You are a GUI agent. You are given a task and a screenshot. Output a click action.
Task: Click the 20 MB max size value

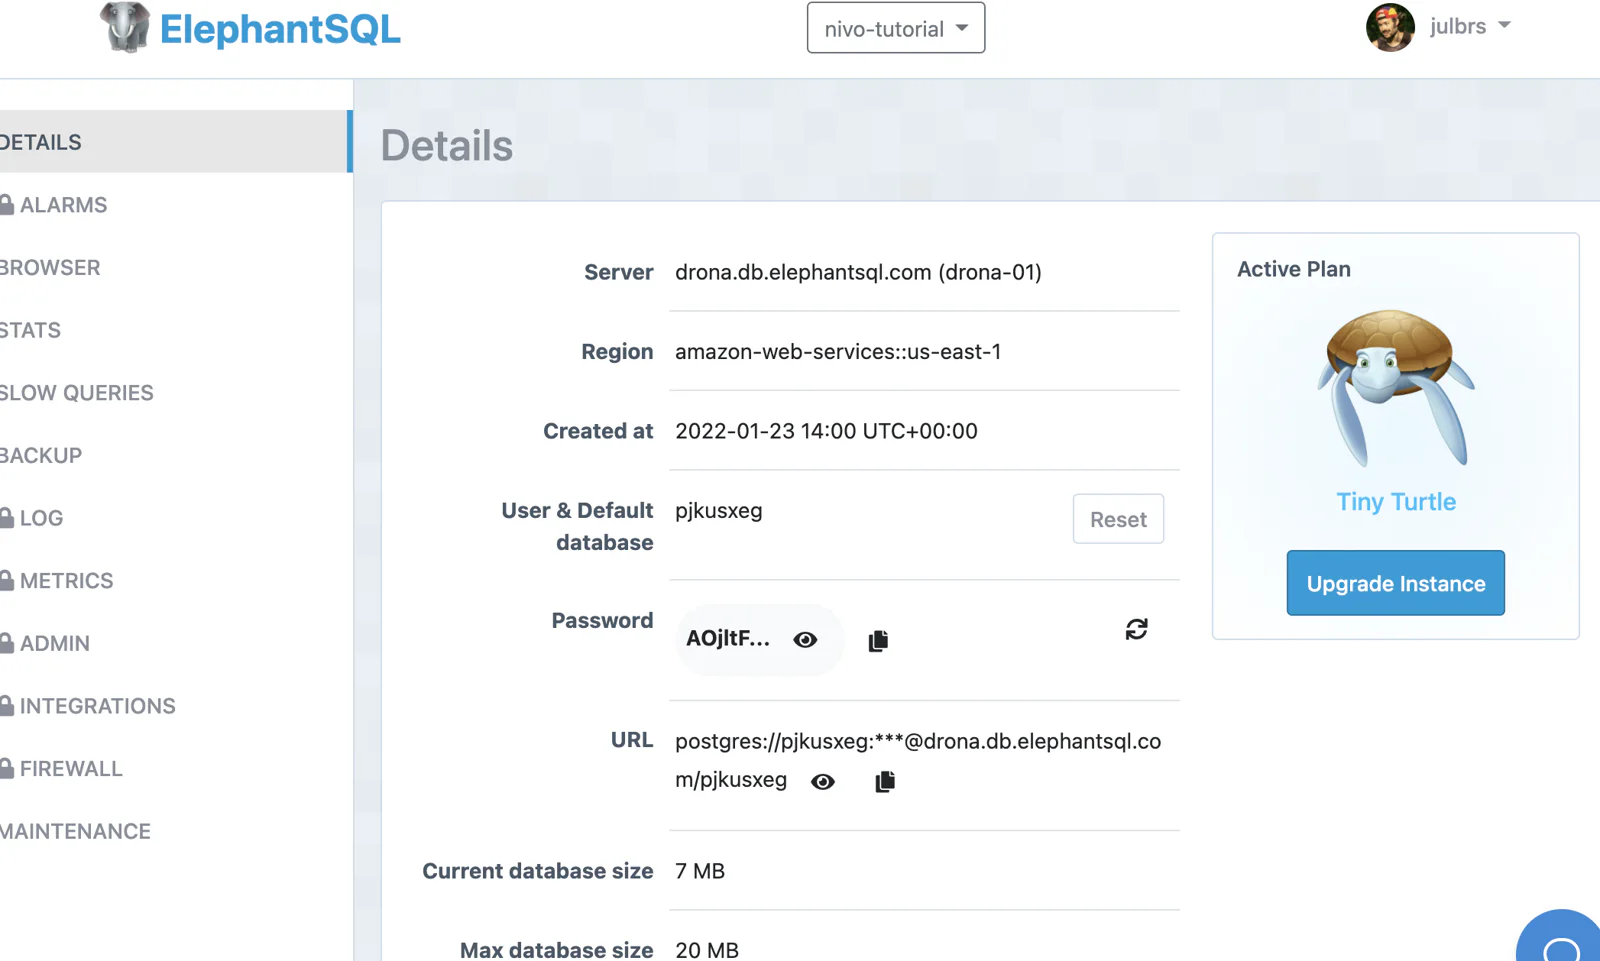[x=707, y=950]
